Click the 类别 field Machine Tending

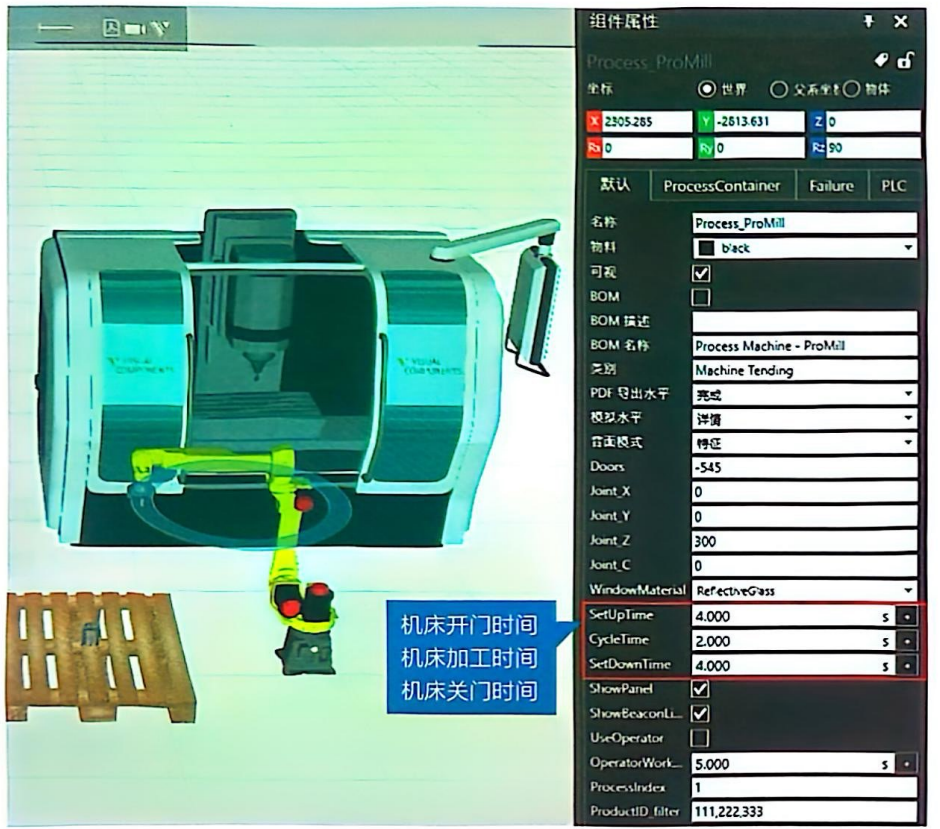[804, 370]
